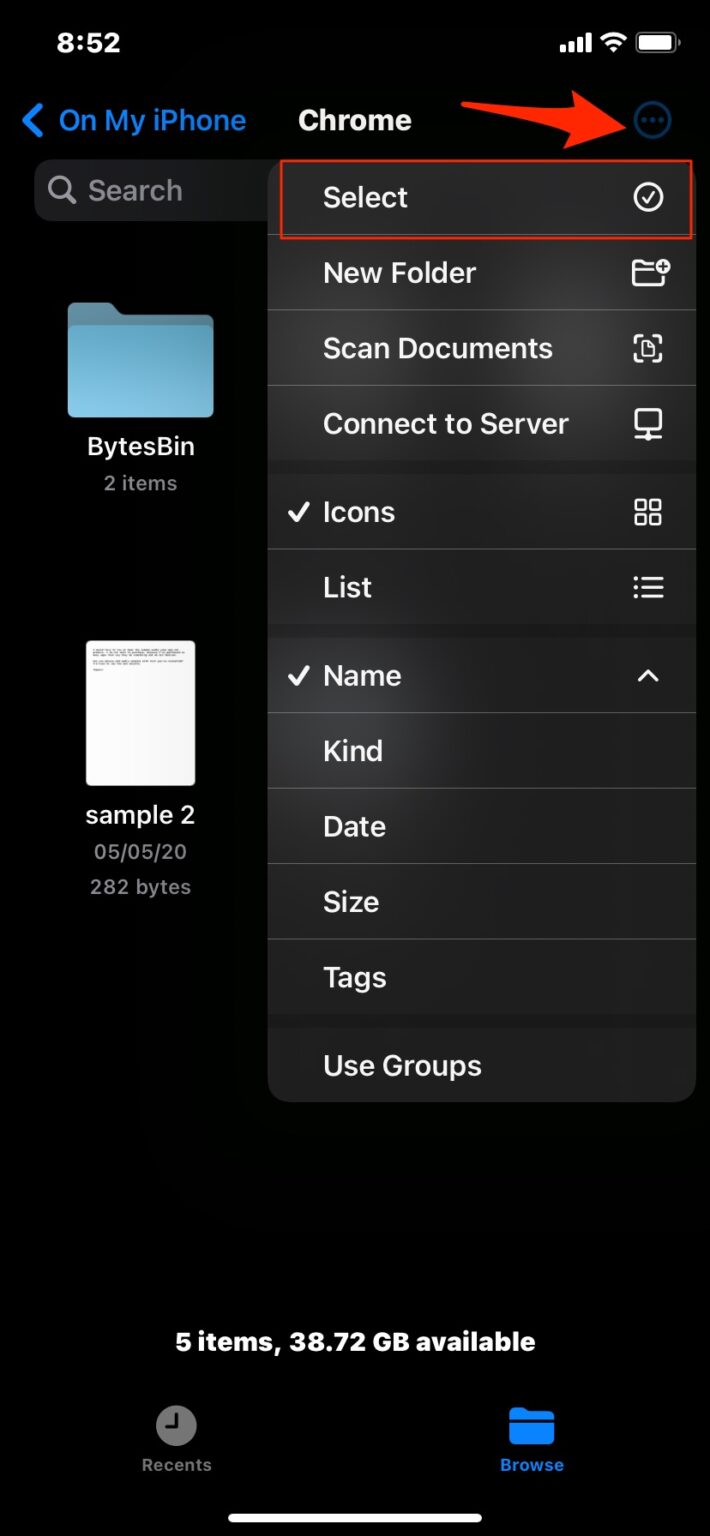Tap the Scan Documents icon
Screen dimensions: 710x1536
coord(650,348)
